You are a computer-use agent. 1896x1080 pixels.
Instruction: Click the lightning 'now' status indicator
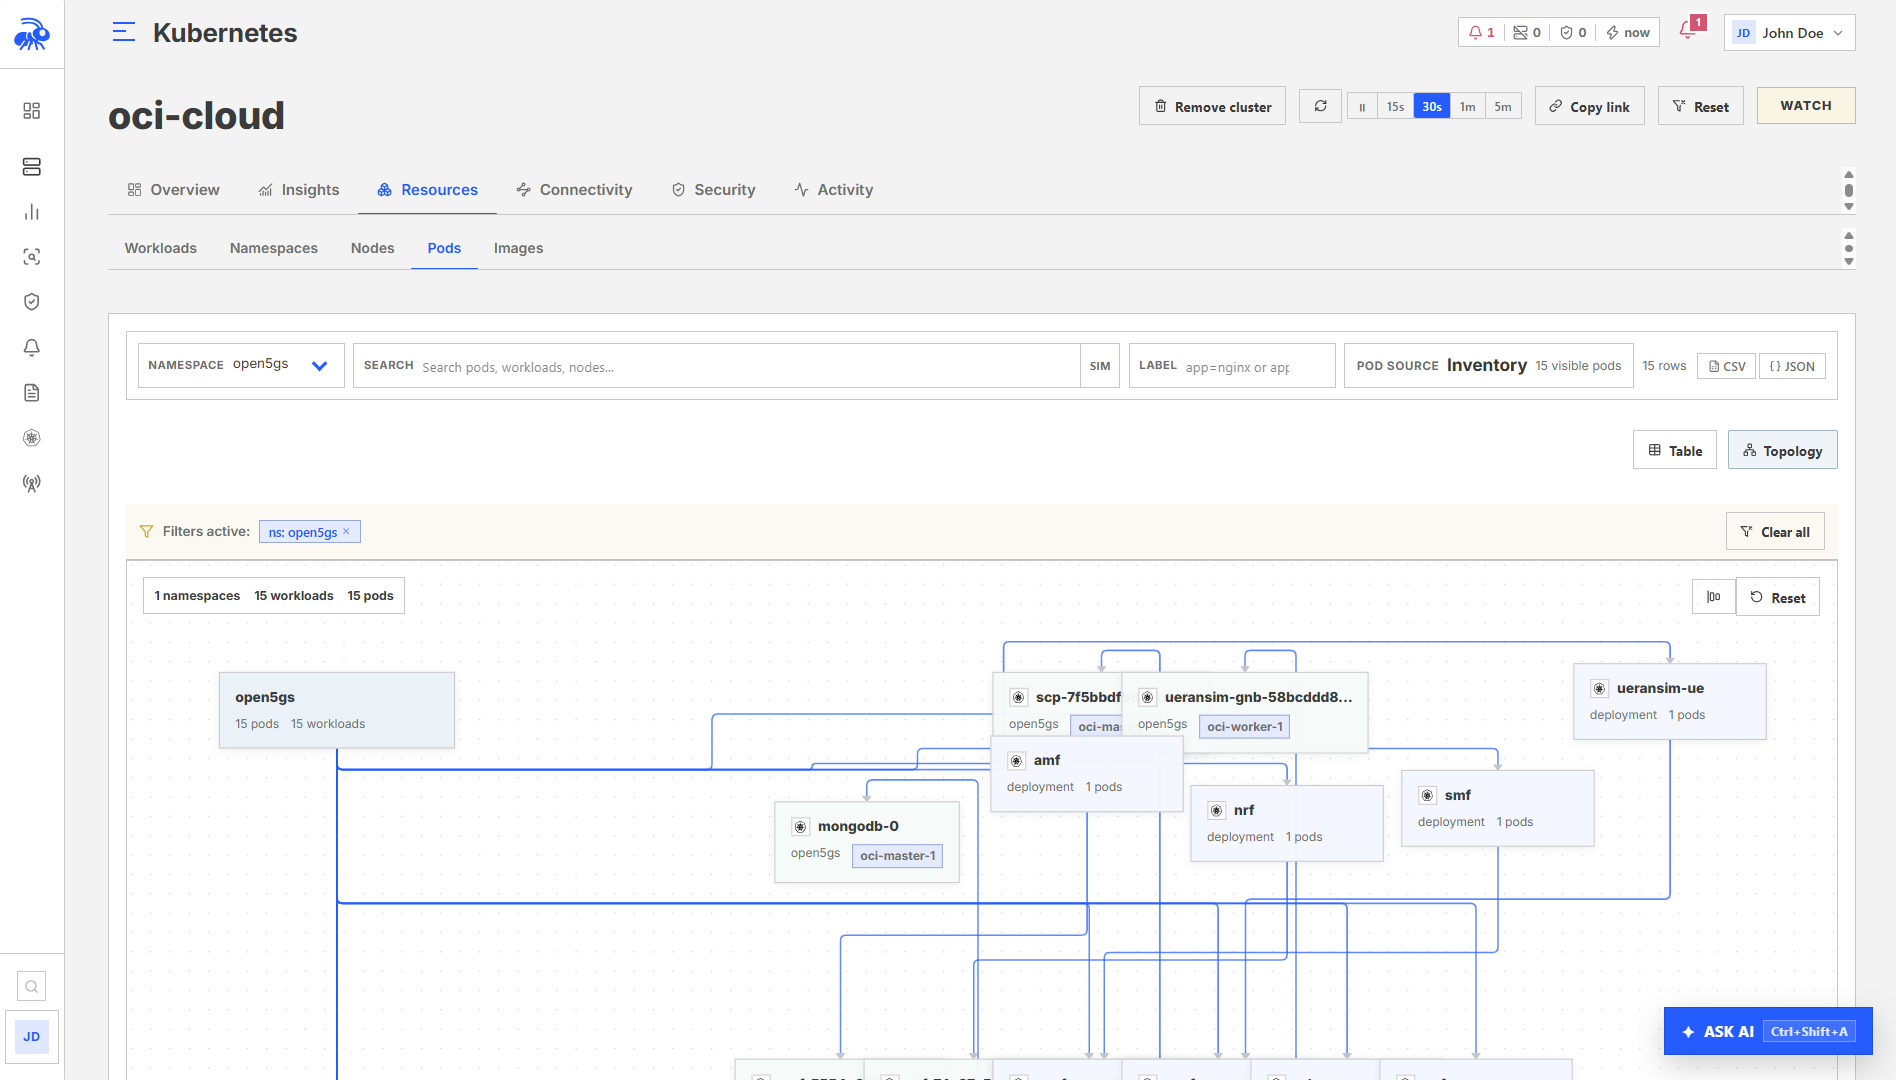coord(1628,33)
